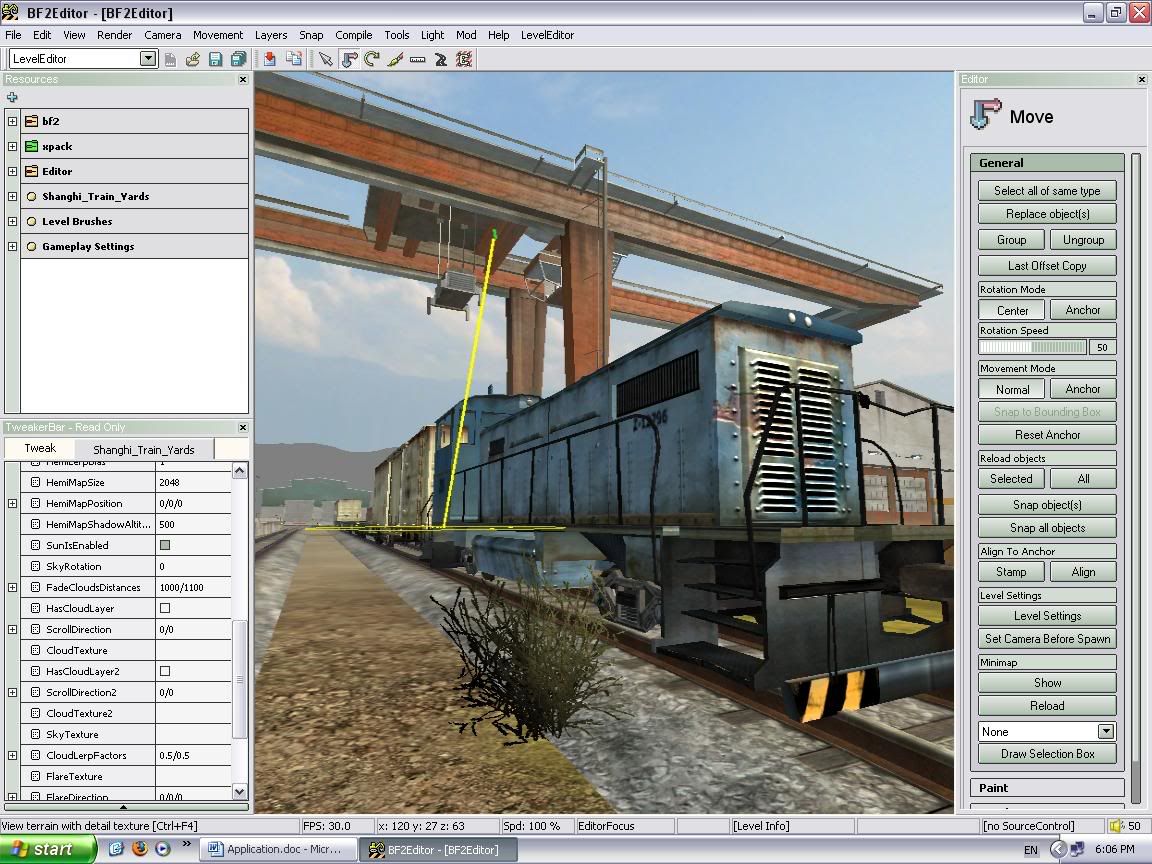Open Firefox from quick launch
1152x864 pixels.
click(140, 849)
